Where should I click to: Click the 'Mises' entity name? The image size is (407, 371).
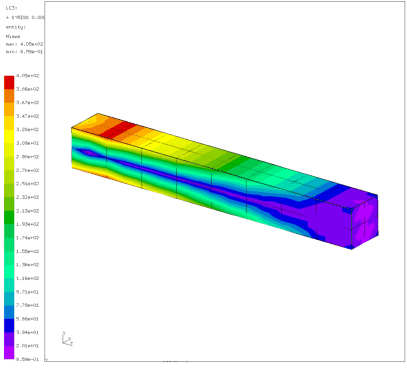click(13, 36)
